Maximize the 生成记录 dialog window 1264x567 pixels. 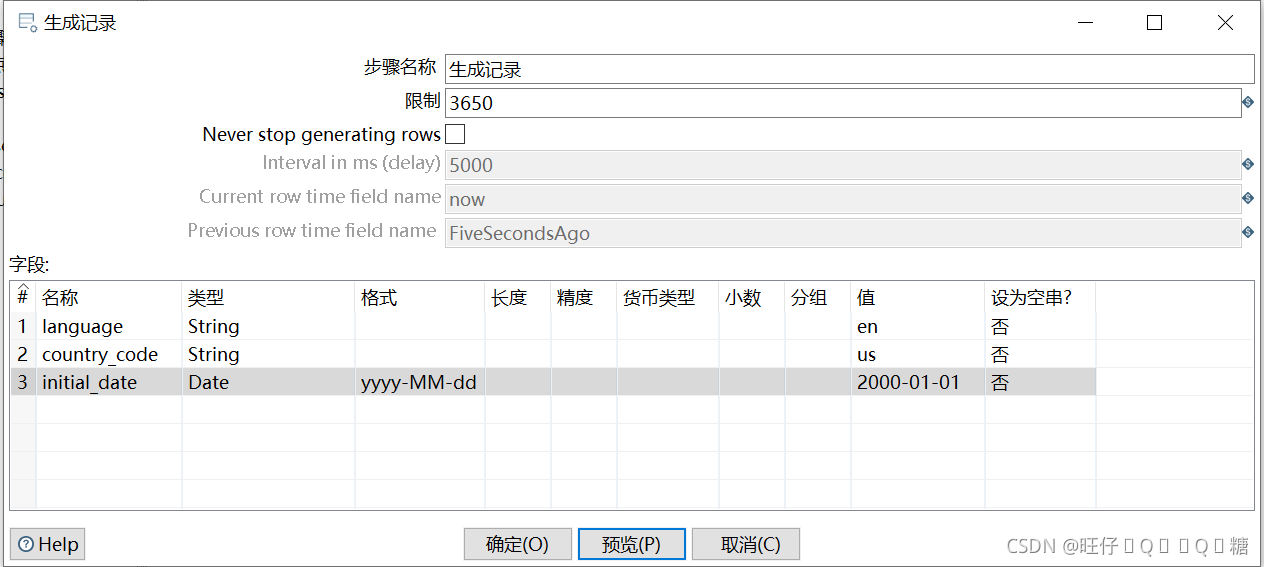[1154, 22]
